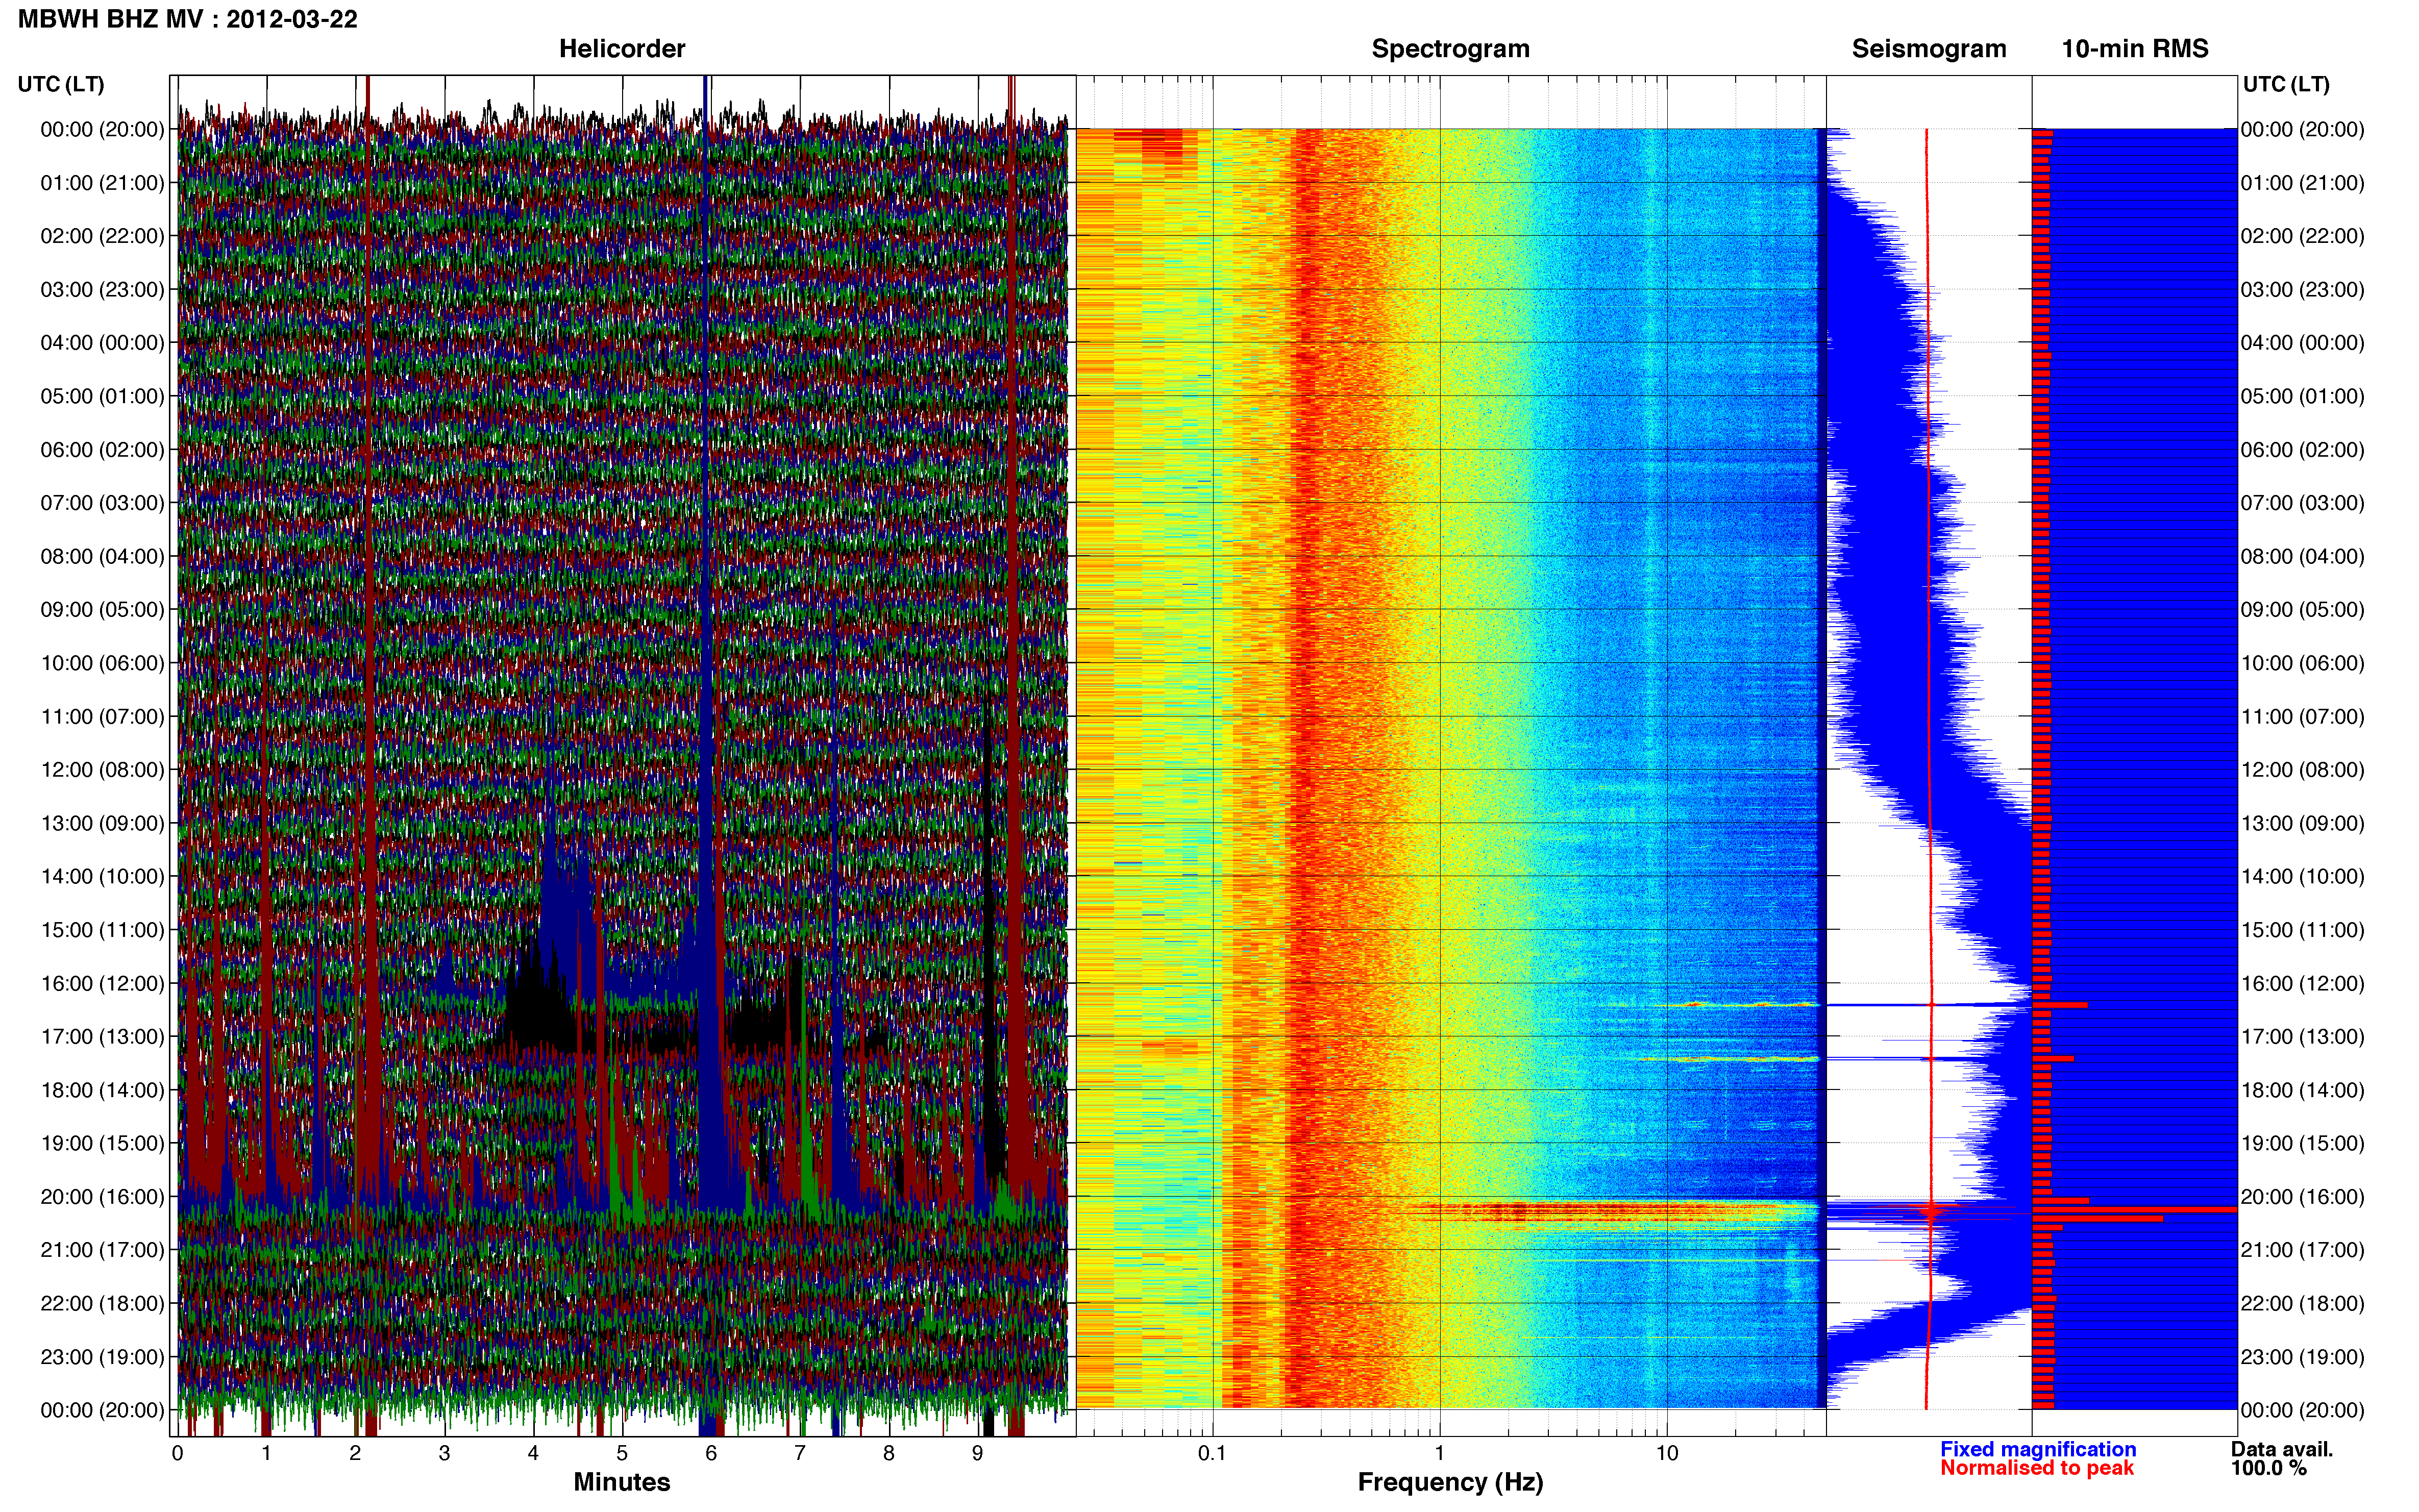Screen dimensions: 2419x1512
Task: Click left time label '12:00 (08:00)'
Action: 102,770
